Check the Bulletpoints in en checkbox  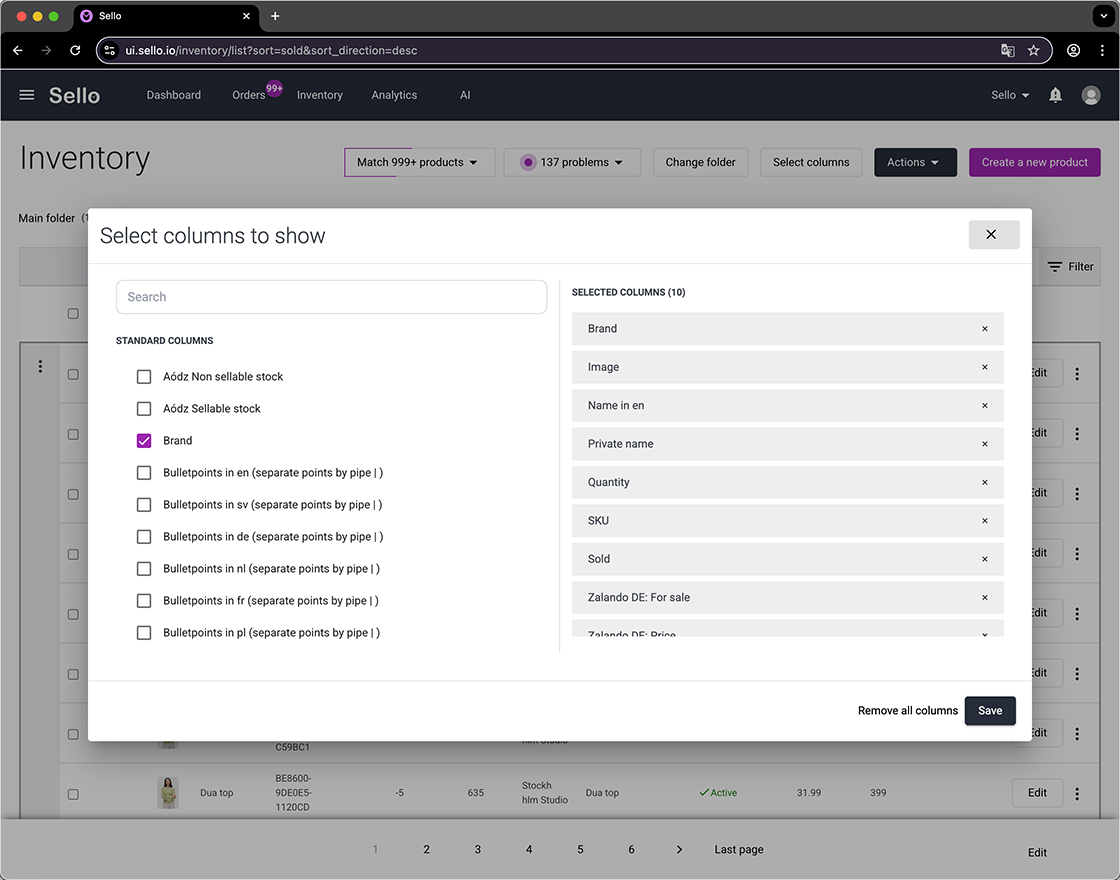click(144, 472)
